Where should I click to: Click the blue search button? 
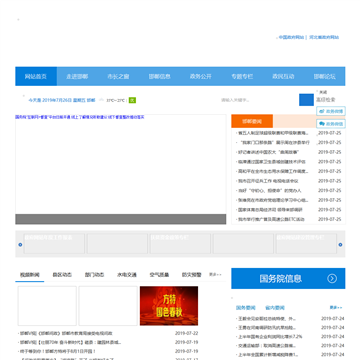pos(306,100)
